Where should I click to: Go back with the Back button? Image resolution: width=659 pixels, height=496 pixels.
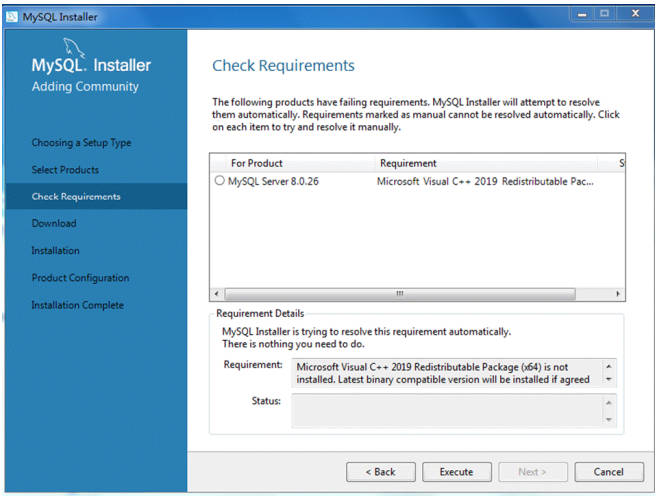tap(380, 472)
